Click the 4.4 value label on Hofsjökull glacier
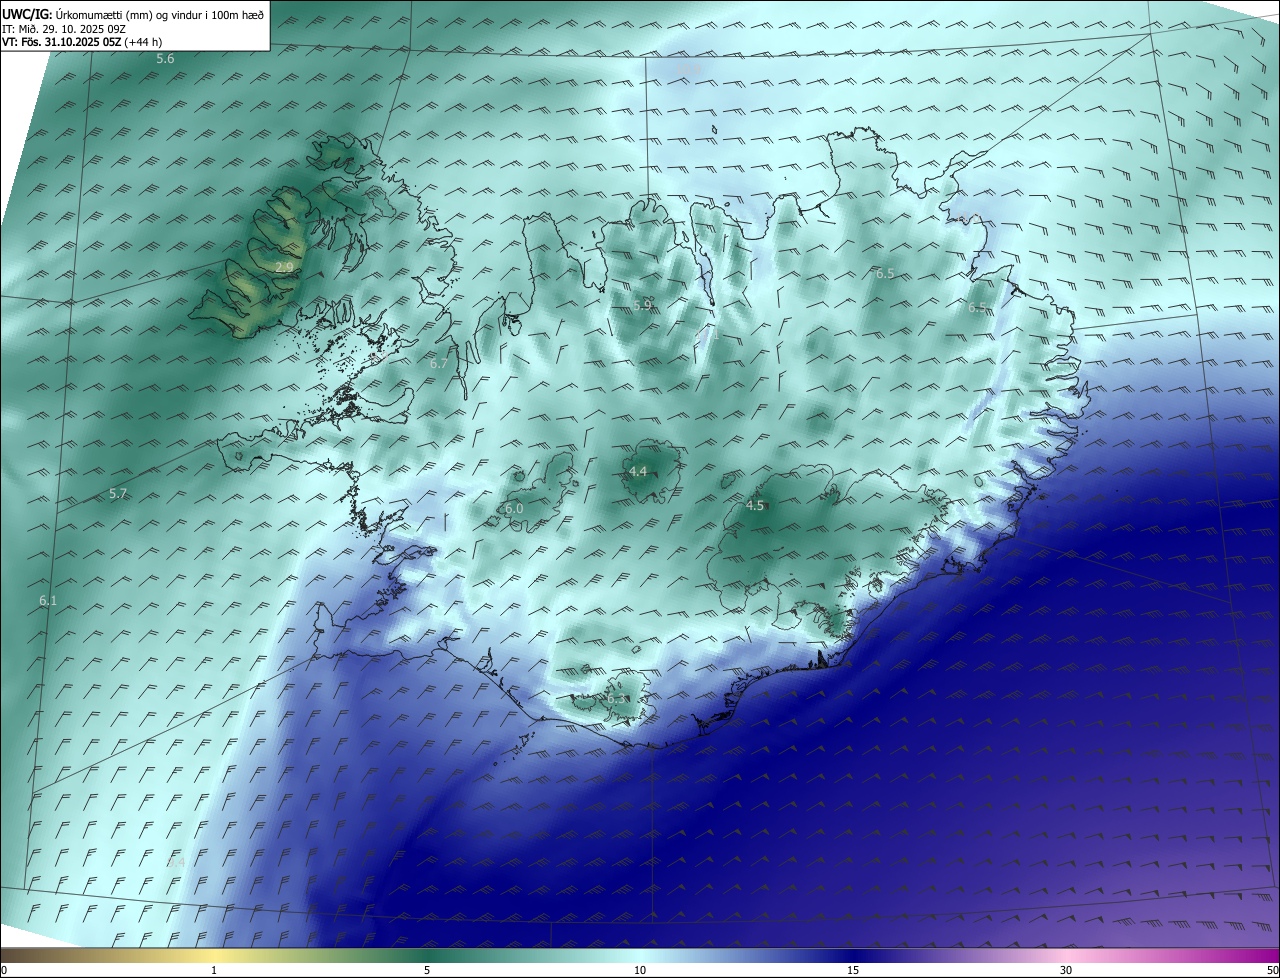The height and width of the screenshot is (978, 1280). click(x=638, y=471)
